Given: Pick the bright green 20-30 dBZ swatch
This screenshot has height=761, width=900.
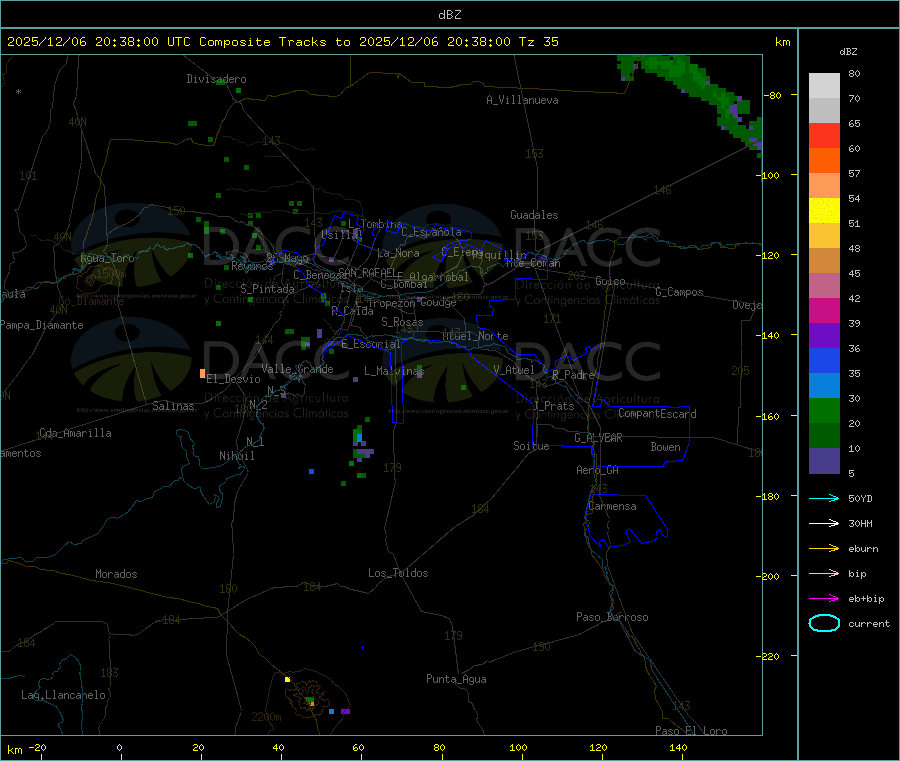Looking at the screenshot, I should [824, 410].
